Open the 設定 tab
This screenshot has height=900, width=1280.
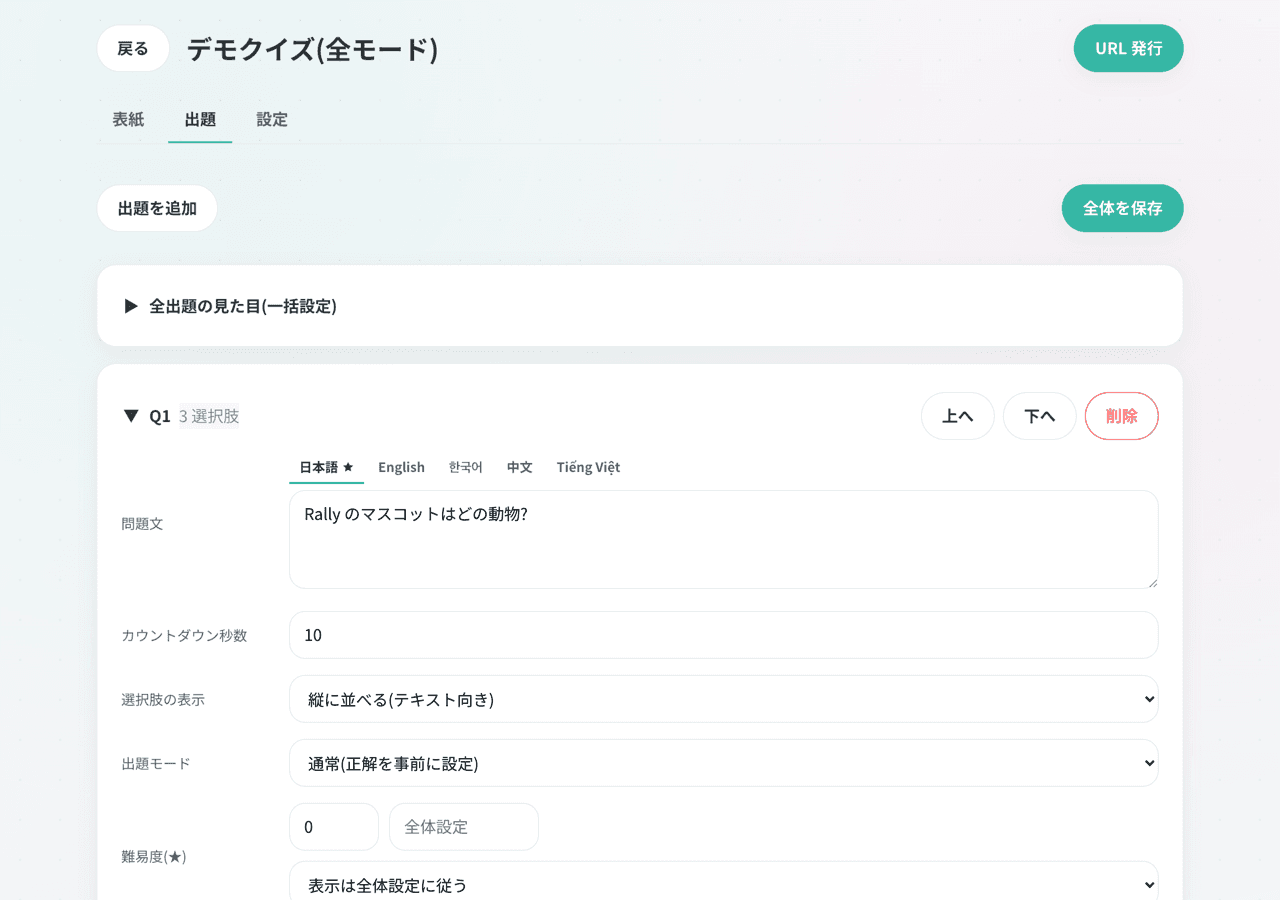pyautogui.click(x=272, y=119)
